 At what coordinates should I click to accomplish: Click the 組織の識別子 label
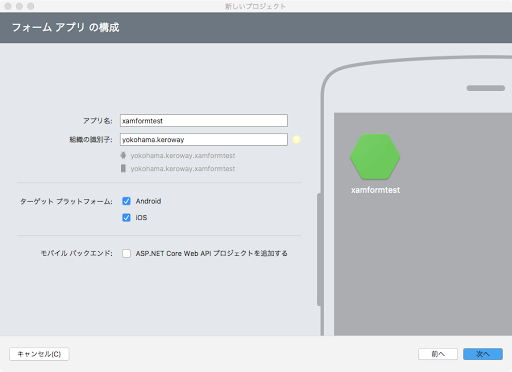click(91, 139)
